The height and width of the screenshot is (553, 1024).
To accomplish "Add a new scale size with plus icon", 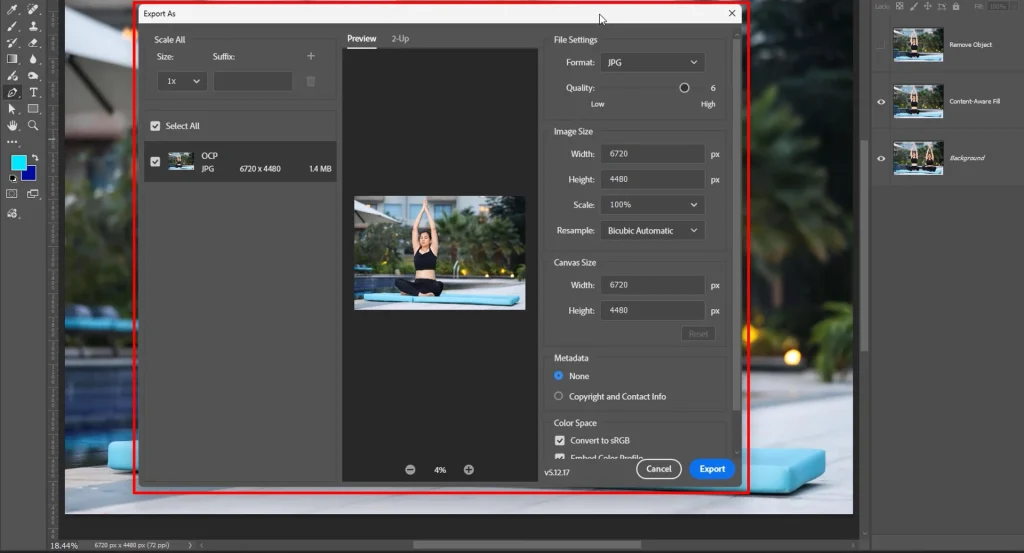I will pyautogui.click(x=311, y=56).
